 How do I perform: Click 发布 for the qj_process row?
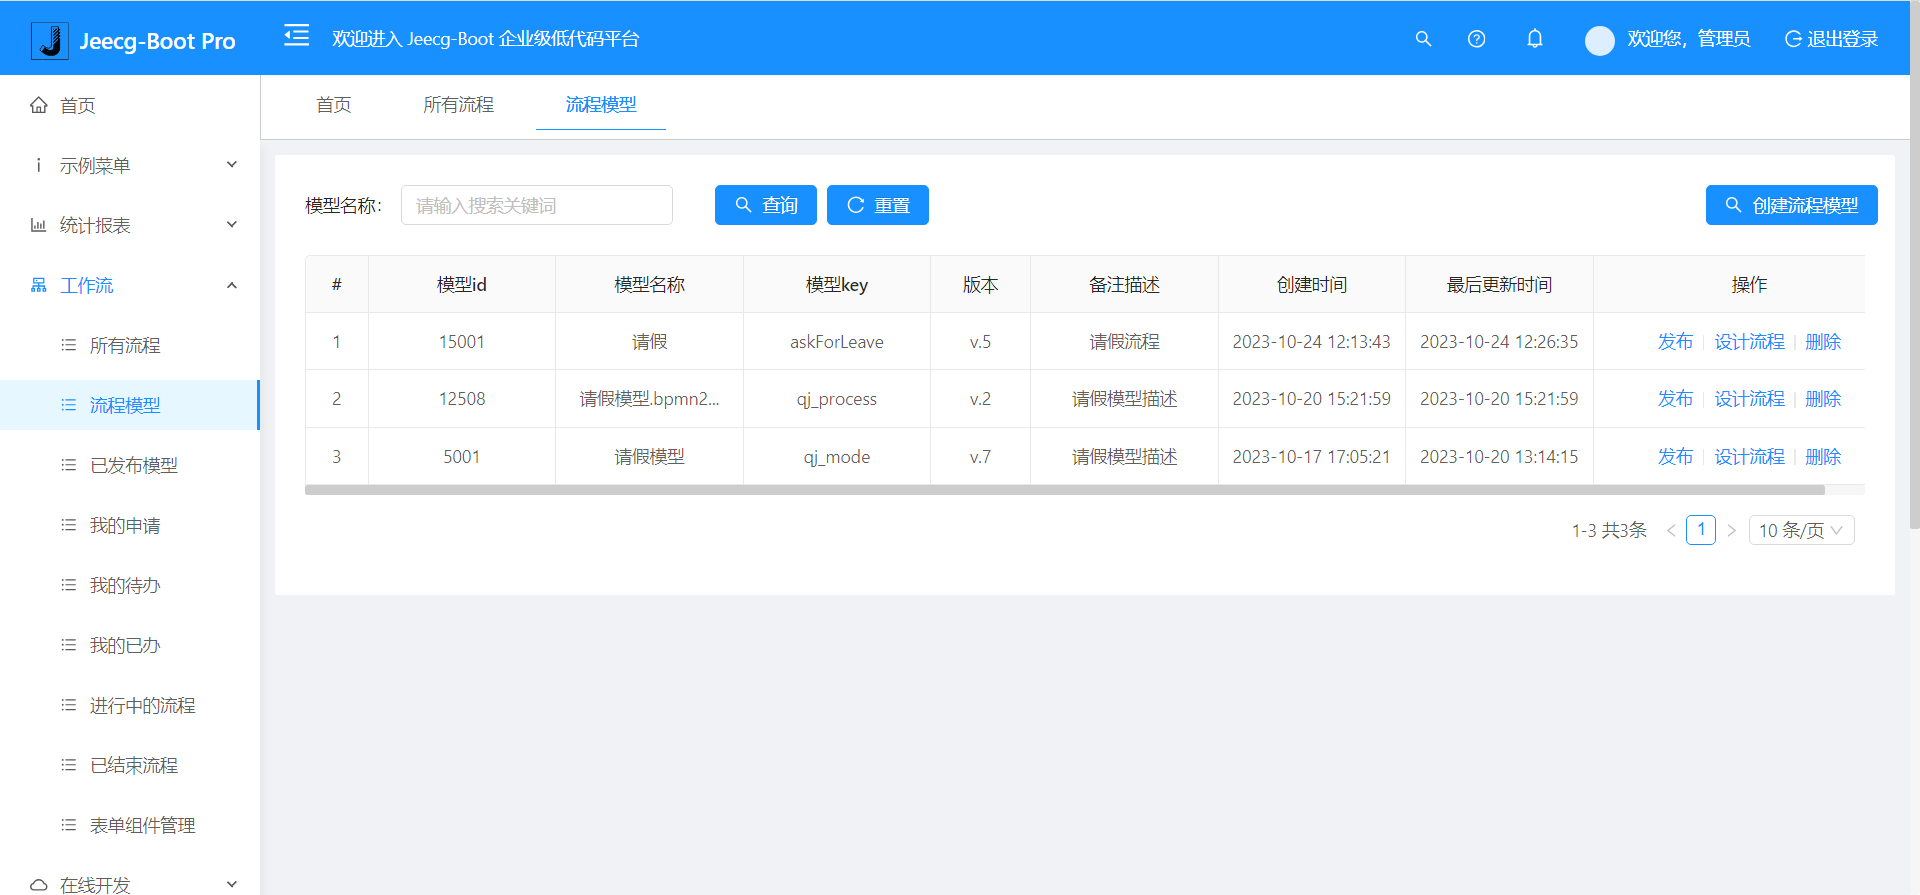coord(1676,399)
